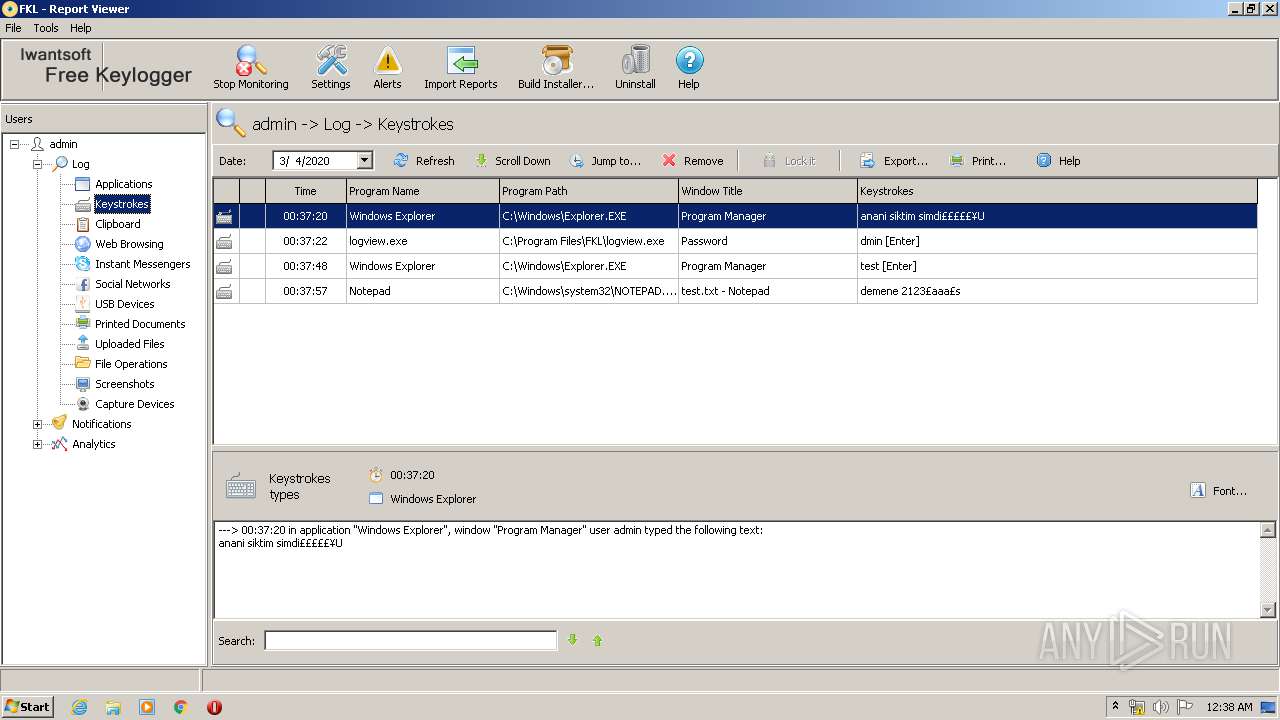Open Help from the main toolbar

click(x=689, y=67)
